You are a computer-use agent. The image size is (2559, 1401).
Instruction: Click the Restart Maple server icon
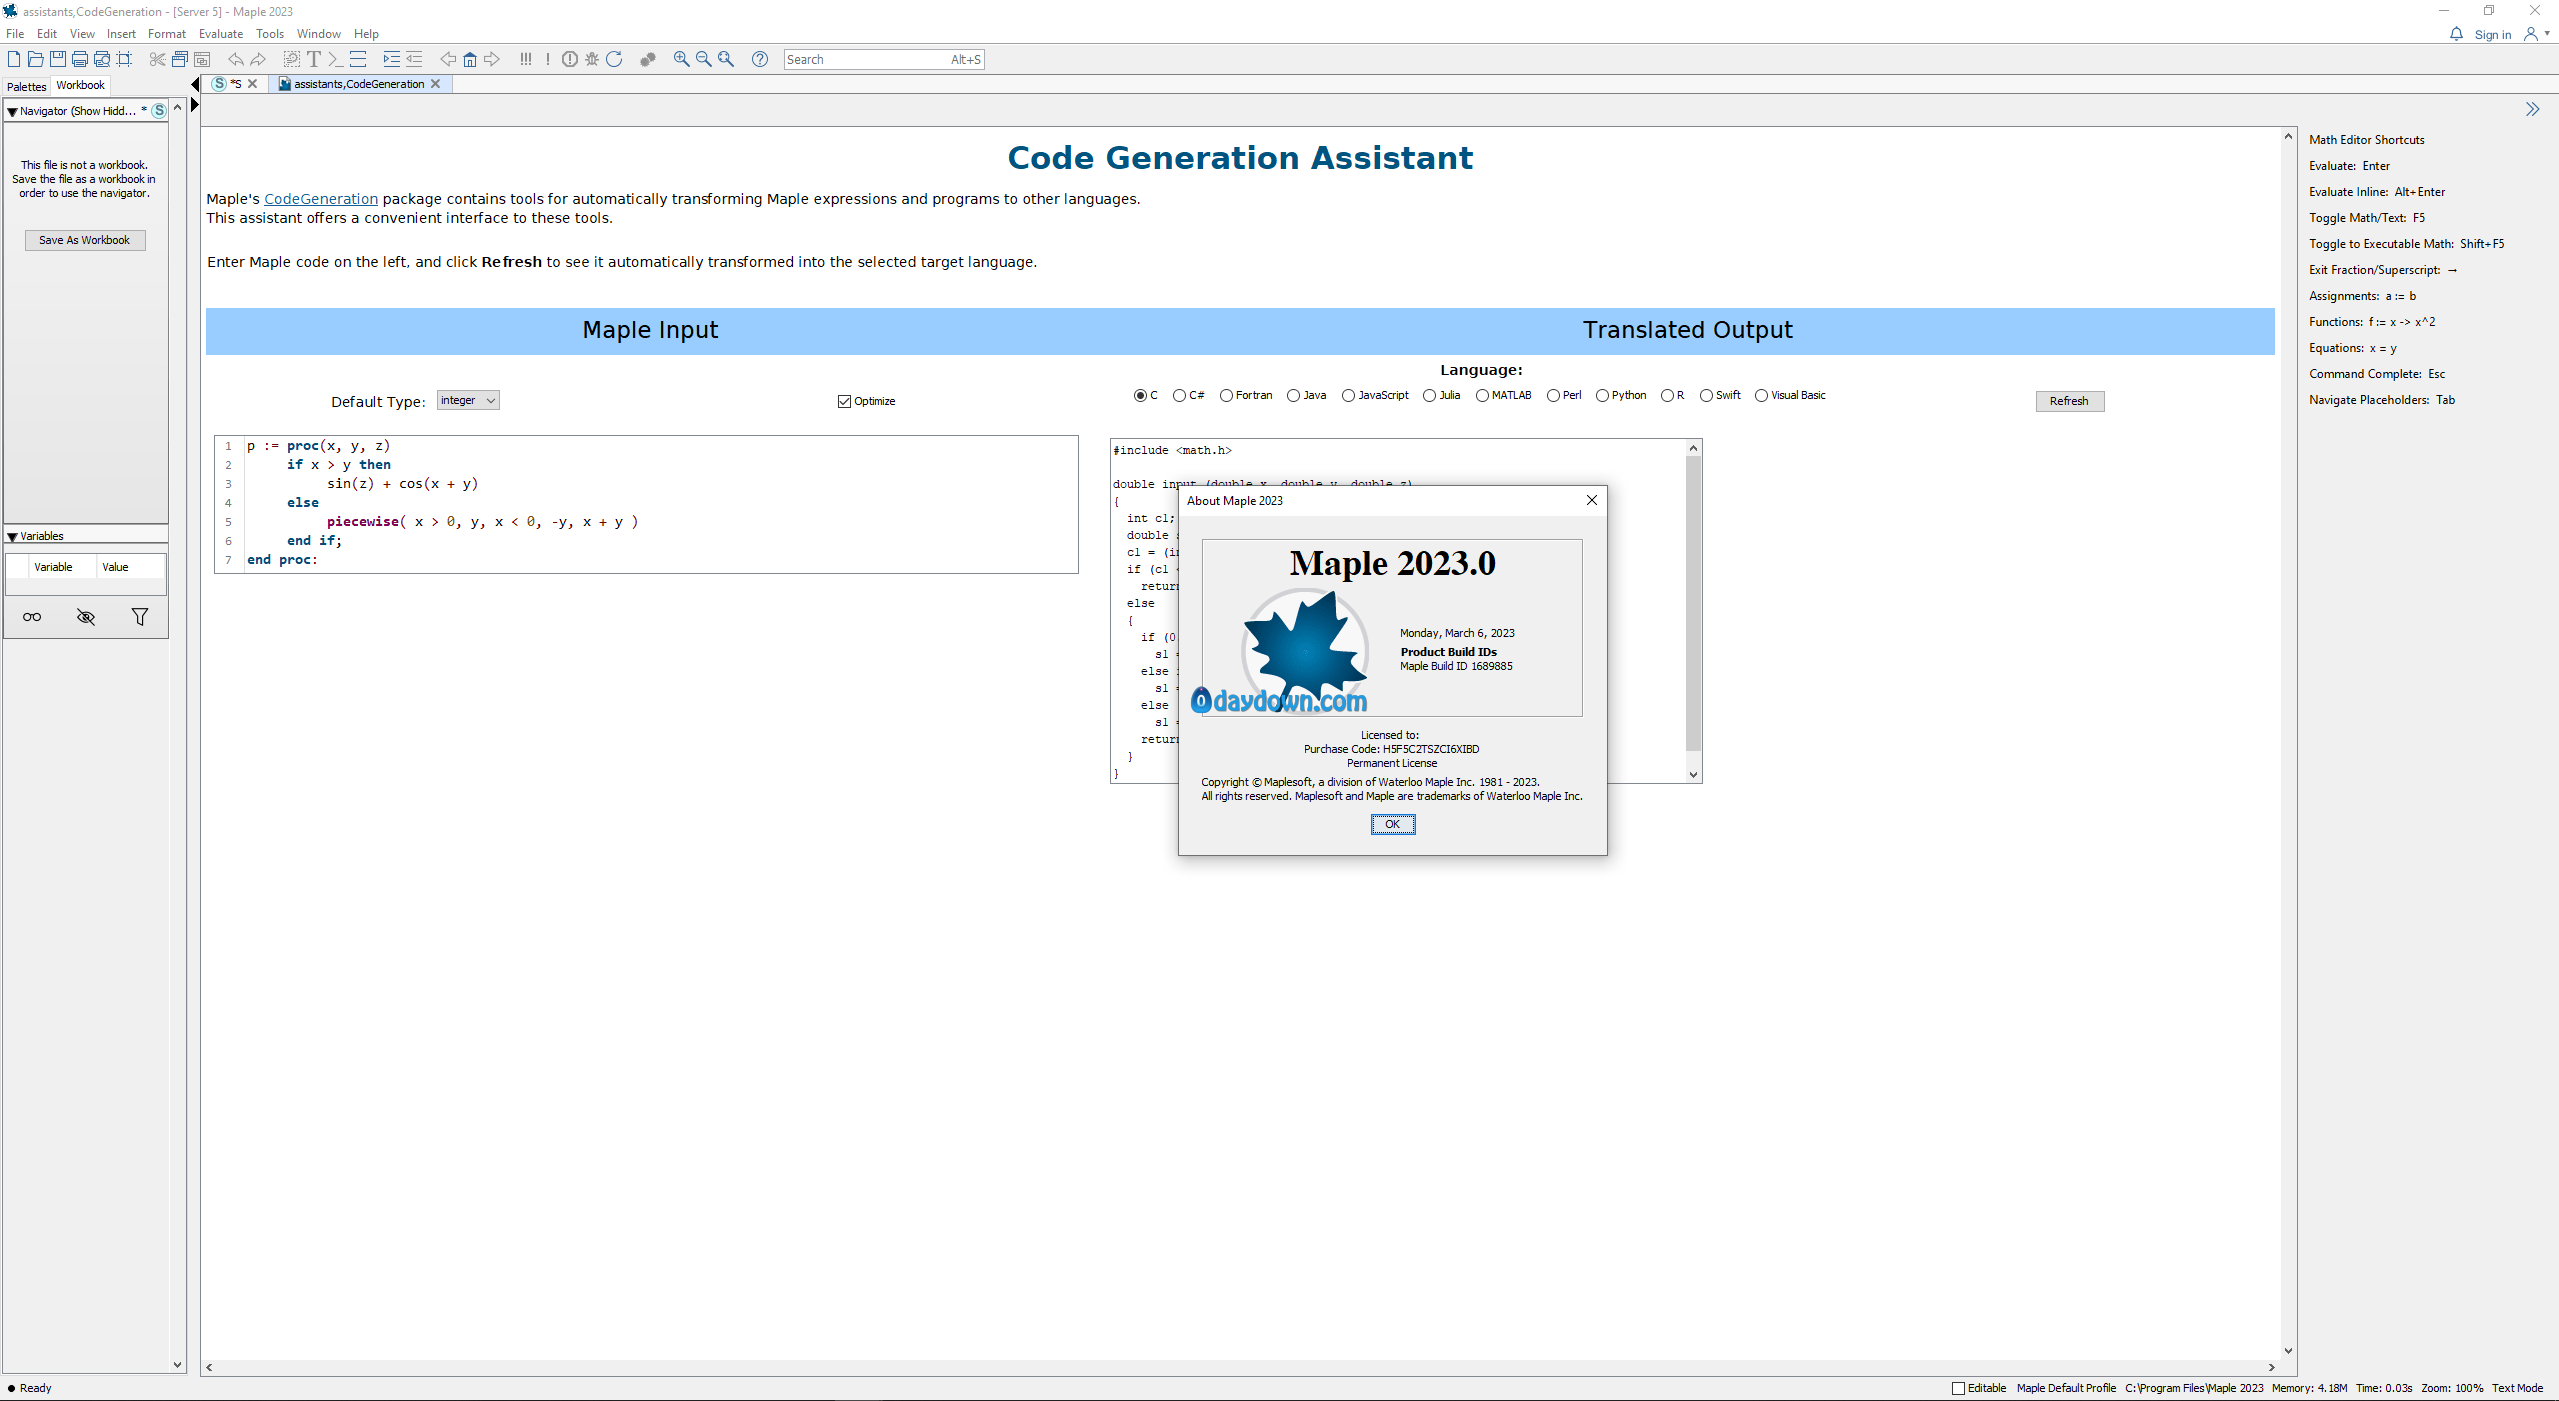coord(614,59)
